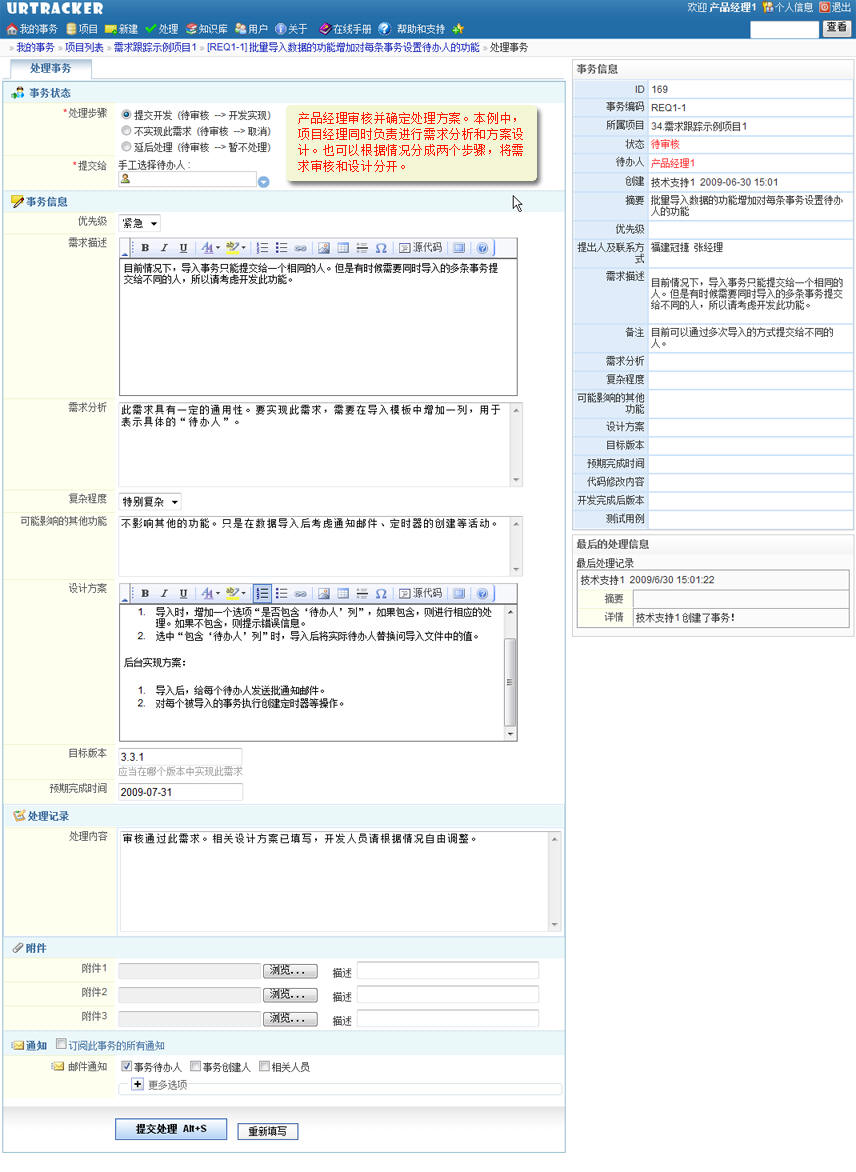Insert image in the 需求描述 editor
The height and width of the screenshot is (1172, 856).
324,248
